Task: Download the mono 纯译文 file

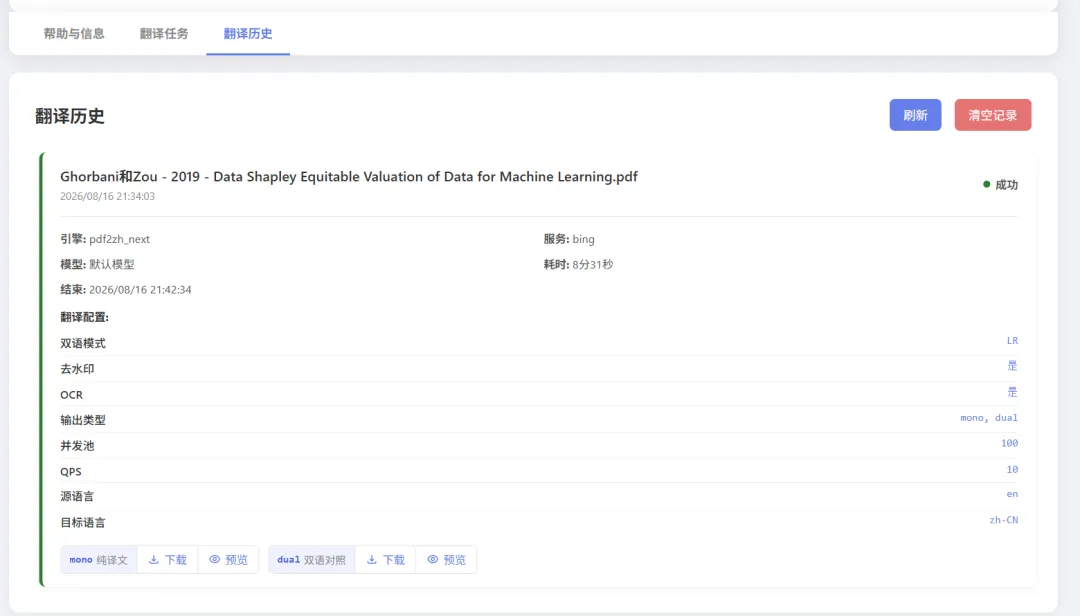Action: (167, 559)
